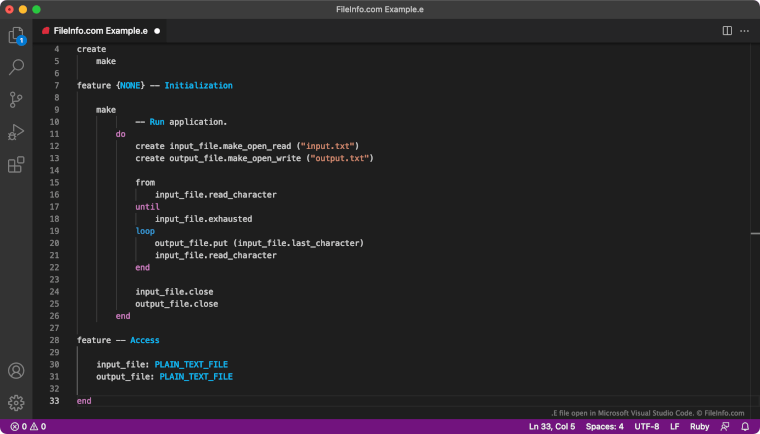Screen dimensions: 760x434
Task: Open the Search view icon
Action: (16, 67)
